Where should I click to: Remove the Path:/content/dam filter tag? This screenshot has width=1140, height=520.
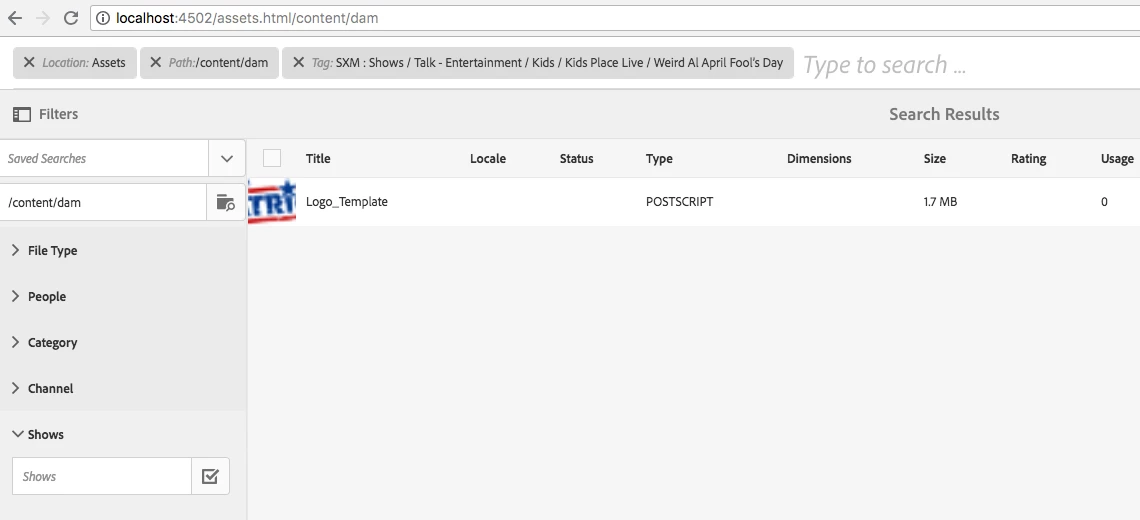[x=156, y=63]
